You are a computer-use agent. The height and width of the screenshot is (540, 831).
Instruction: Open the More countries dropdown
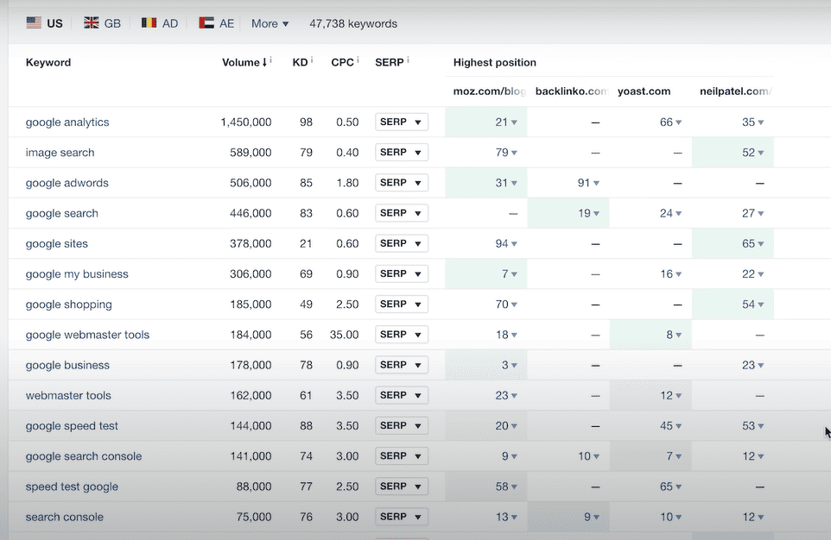(270, 23)
